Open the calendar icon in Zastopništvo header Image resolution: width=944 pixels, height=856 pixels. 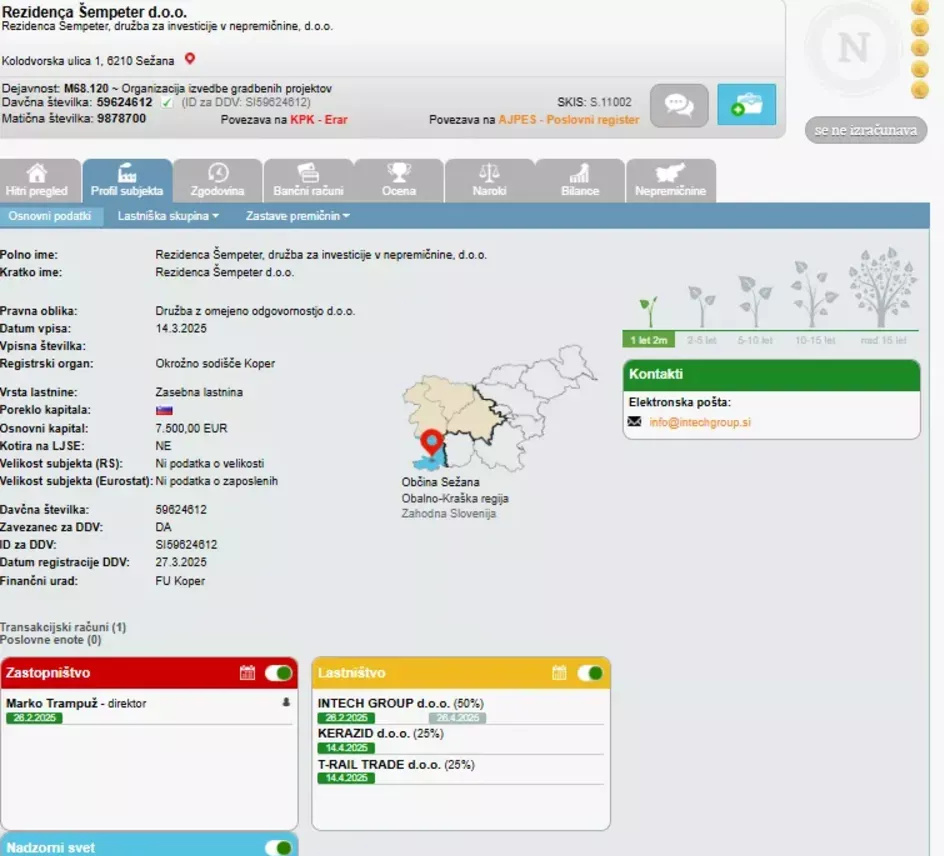[247, 672]
